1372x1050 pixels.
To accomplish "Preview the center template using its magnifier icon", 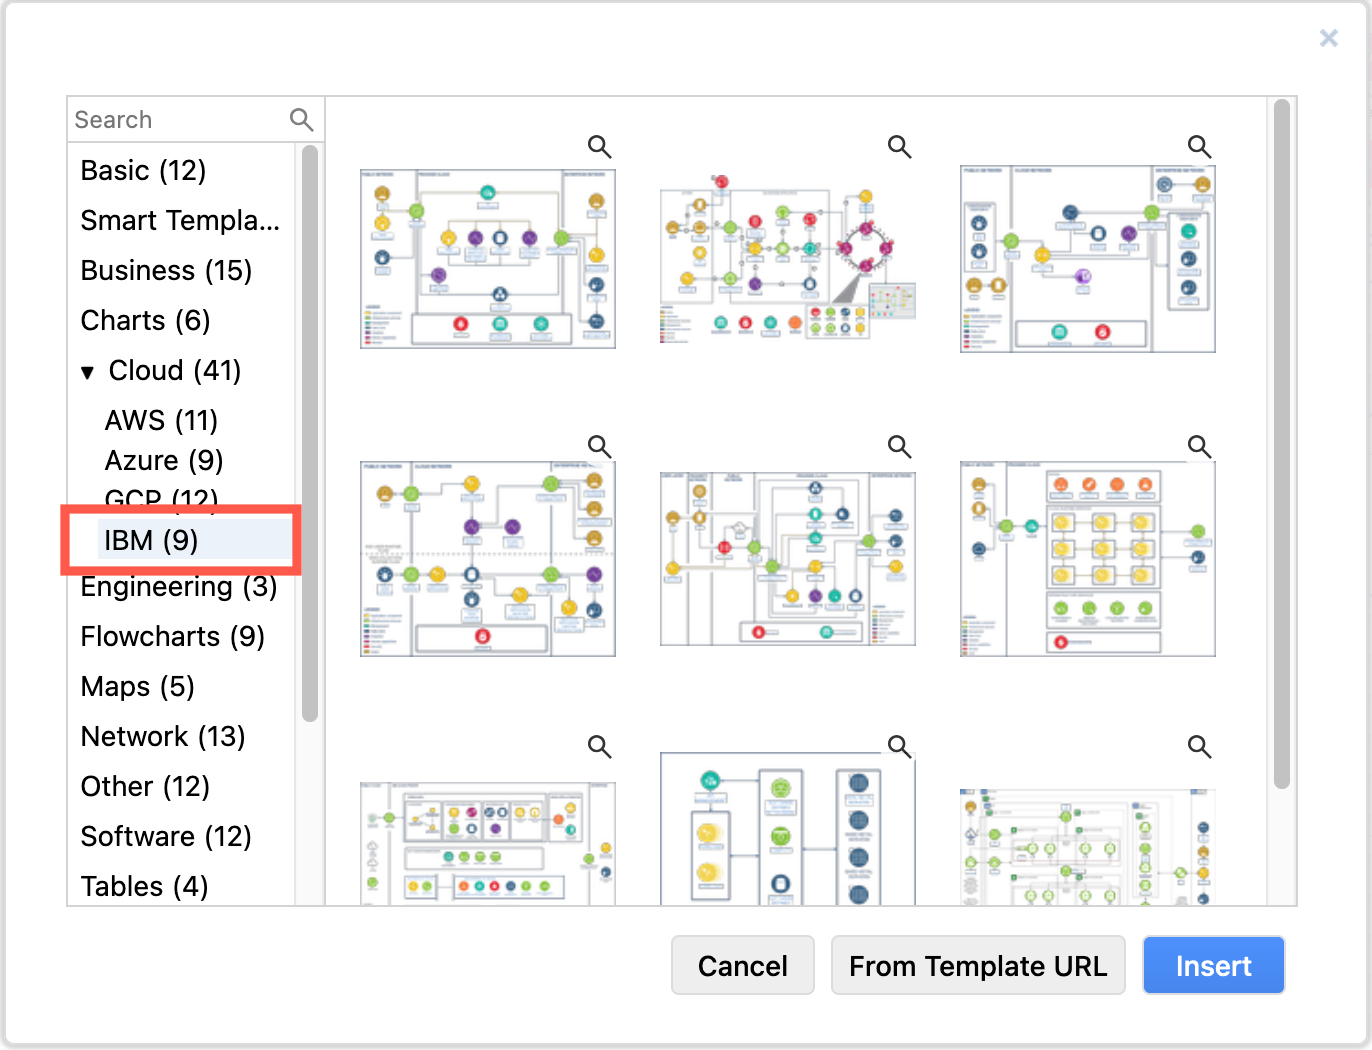I will point(899,446).
